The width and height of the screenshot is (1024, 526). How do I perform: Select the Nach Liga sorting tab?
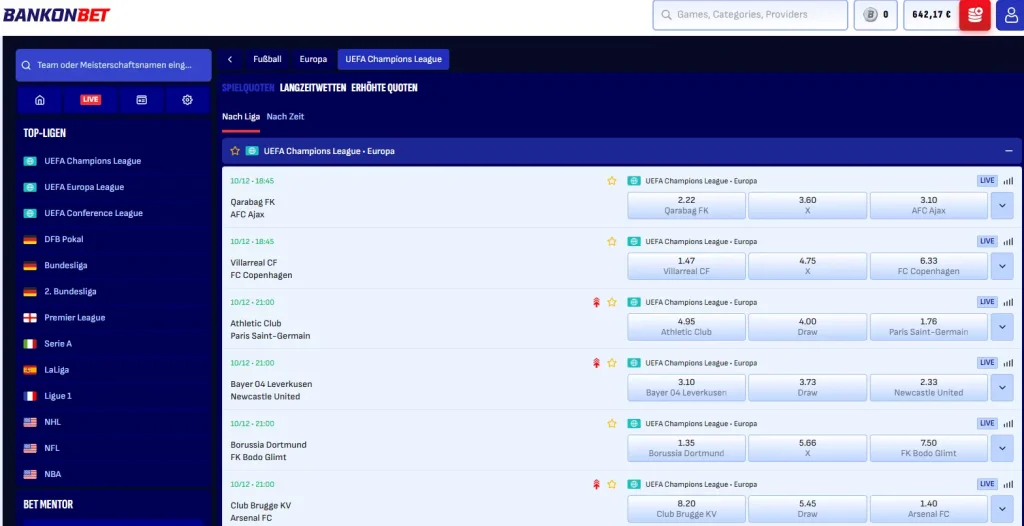tap(241, 117)
